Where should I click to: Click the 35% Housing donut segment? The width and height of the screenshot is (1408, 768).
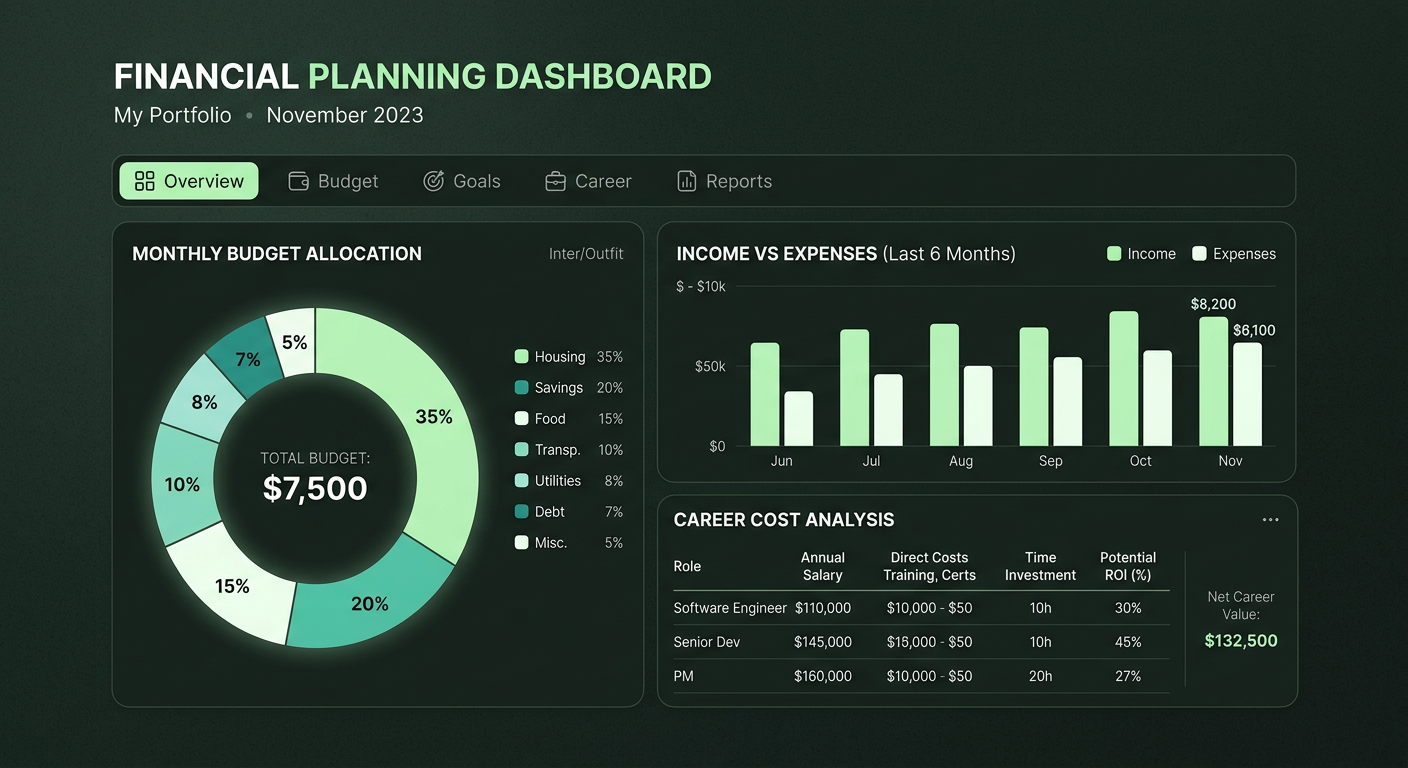(433, 417)
